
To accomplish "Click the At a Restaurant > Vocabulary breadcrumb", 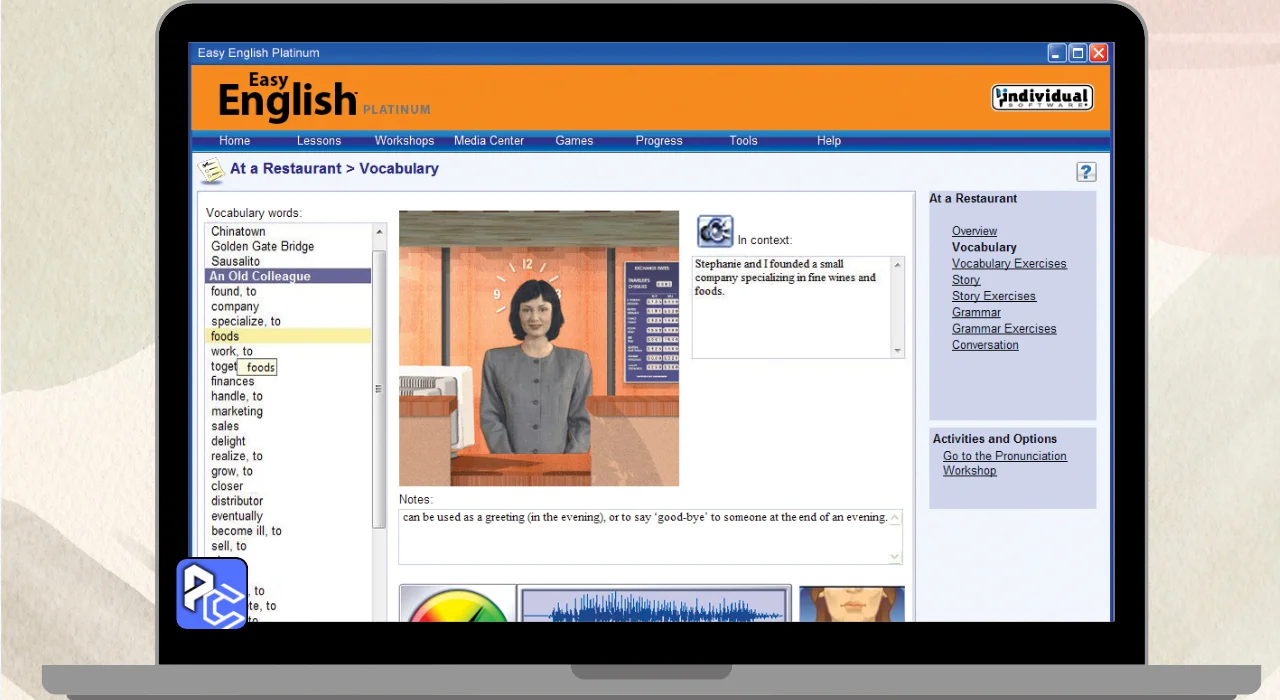I will (x=334, y=169).
